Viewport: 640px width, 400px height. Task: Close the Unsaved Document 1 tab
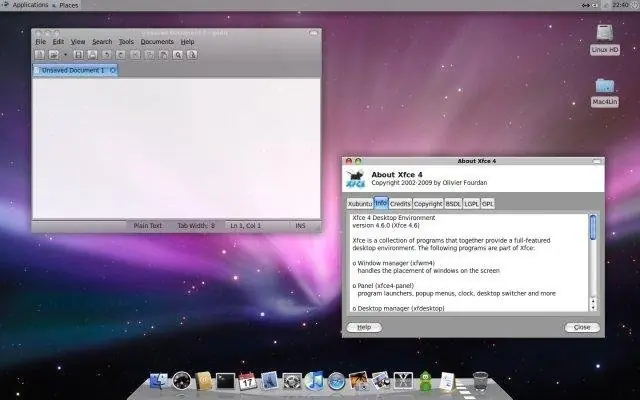coord(113,70)
